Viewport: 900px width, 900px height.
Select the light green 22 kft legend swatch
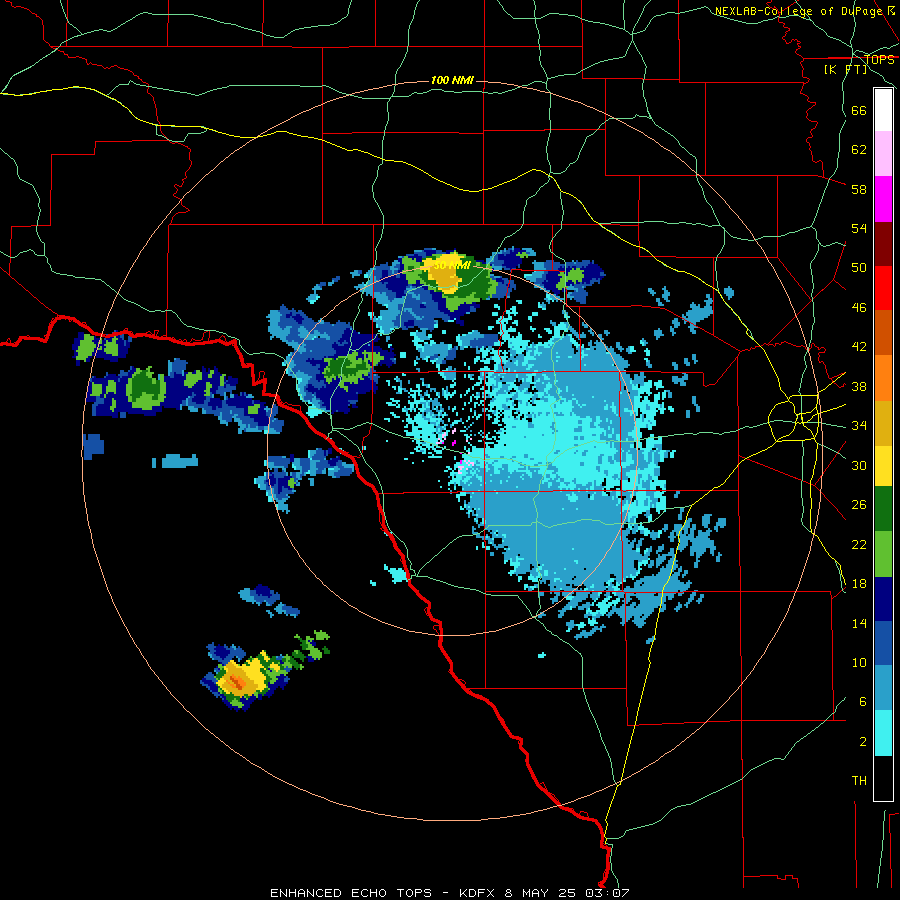click(x=883, y=554)
